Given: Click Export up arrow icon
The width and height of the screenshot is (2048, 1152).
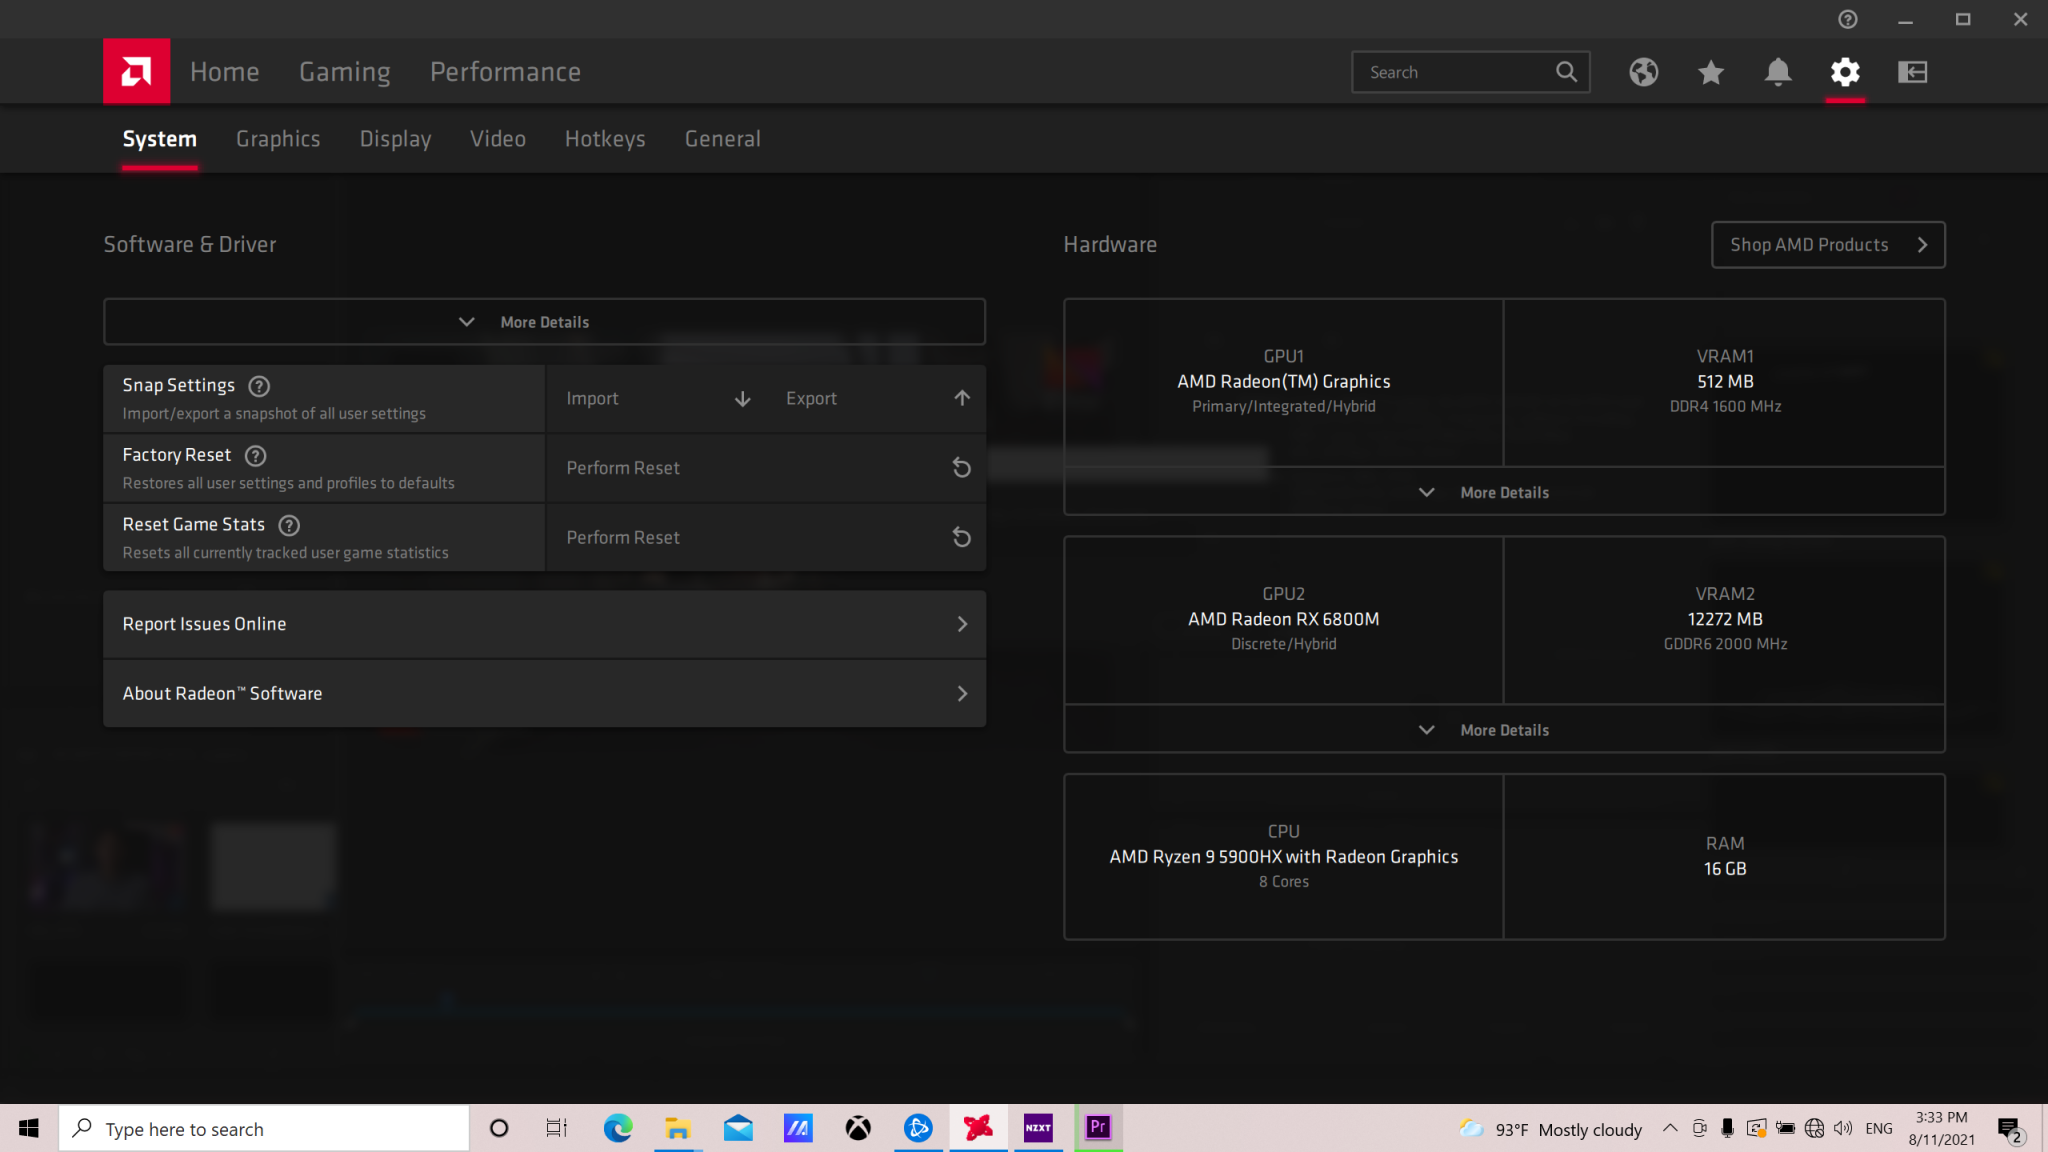Looking at the screenshot, I should [962, 398].
